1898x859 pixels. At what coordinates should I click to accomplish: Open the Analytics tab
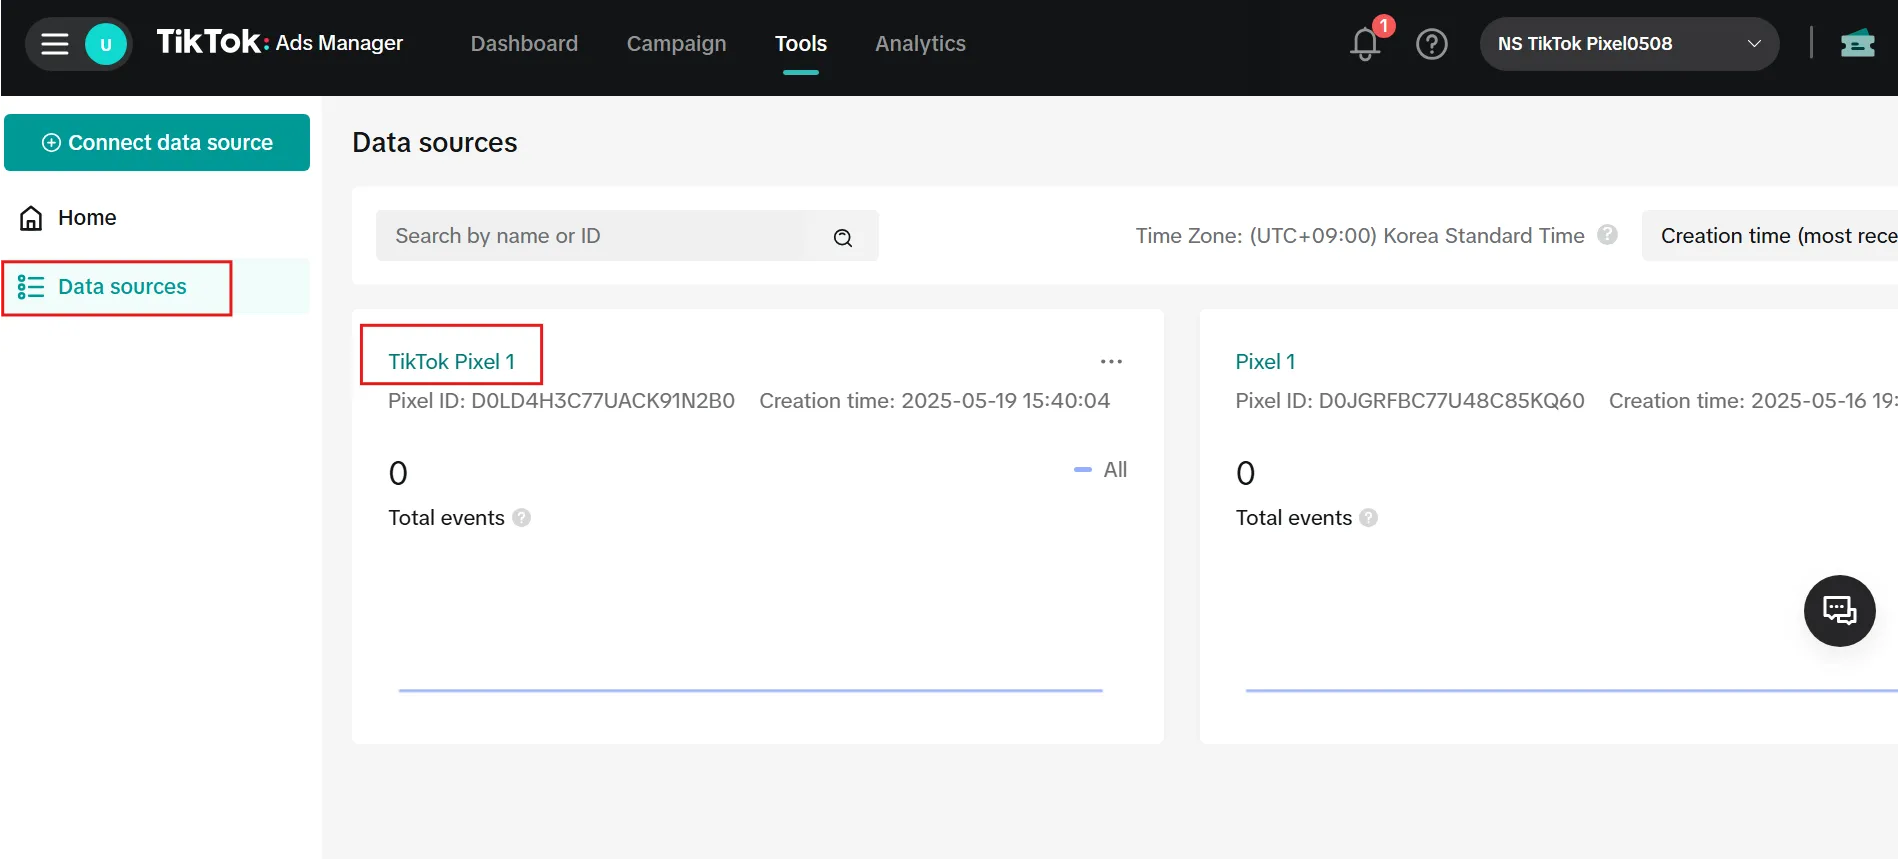(920, 44)
